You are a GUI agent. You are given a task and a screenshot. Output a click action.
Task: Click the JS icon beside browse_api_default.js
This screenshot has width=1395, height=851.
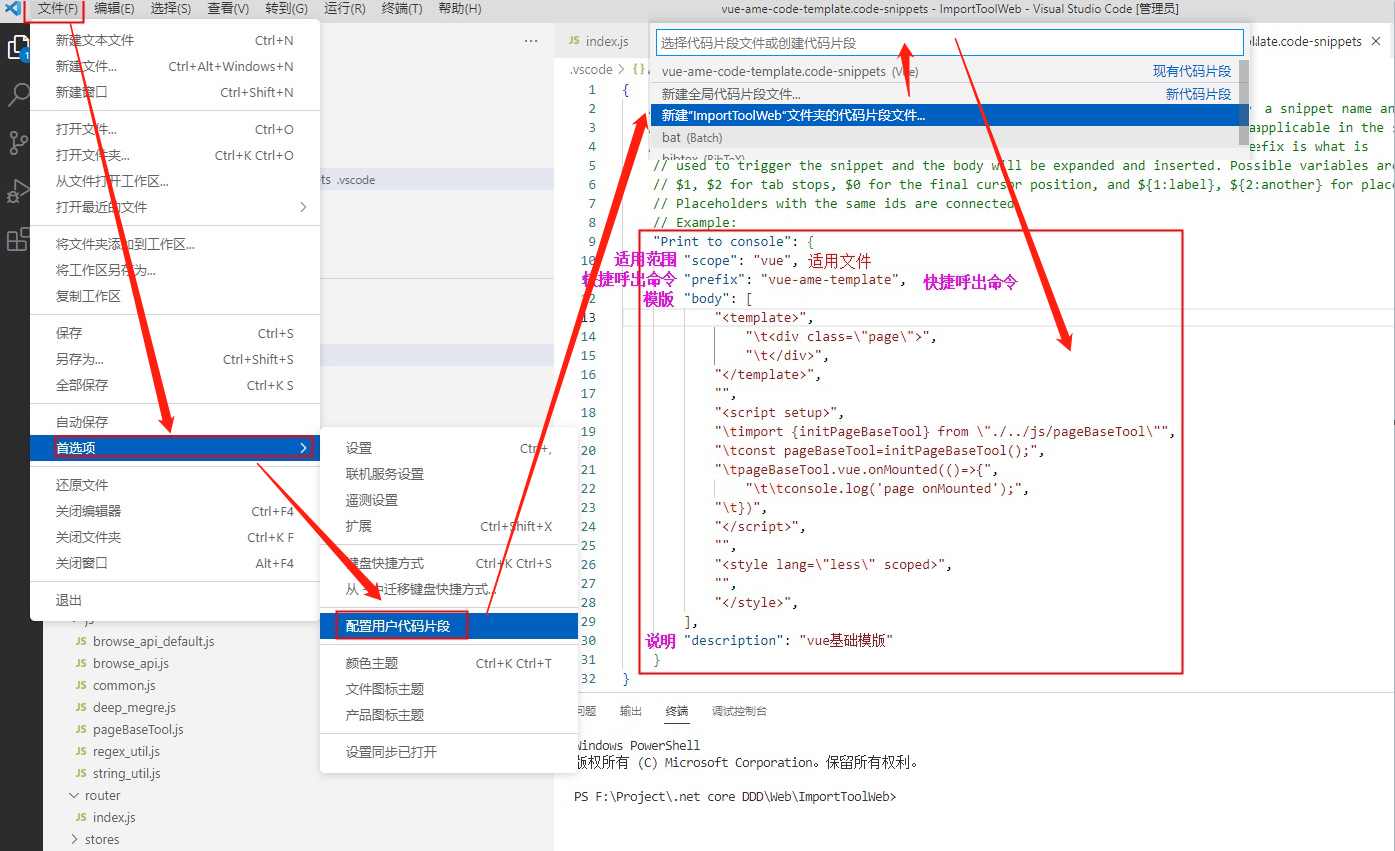coord(82,642)
